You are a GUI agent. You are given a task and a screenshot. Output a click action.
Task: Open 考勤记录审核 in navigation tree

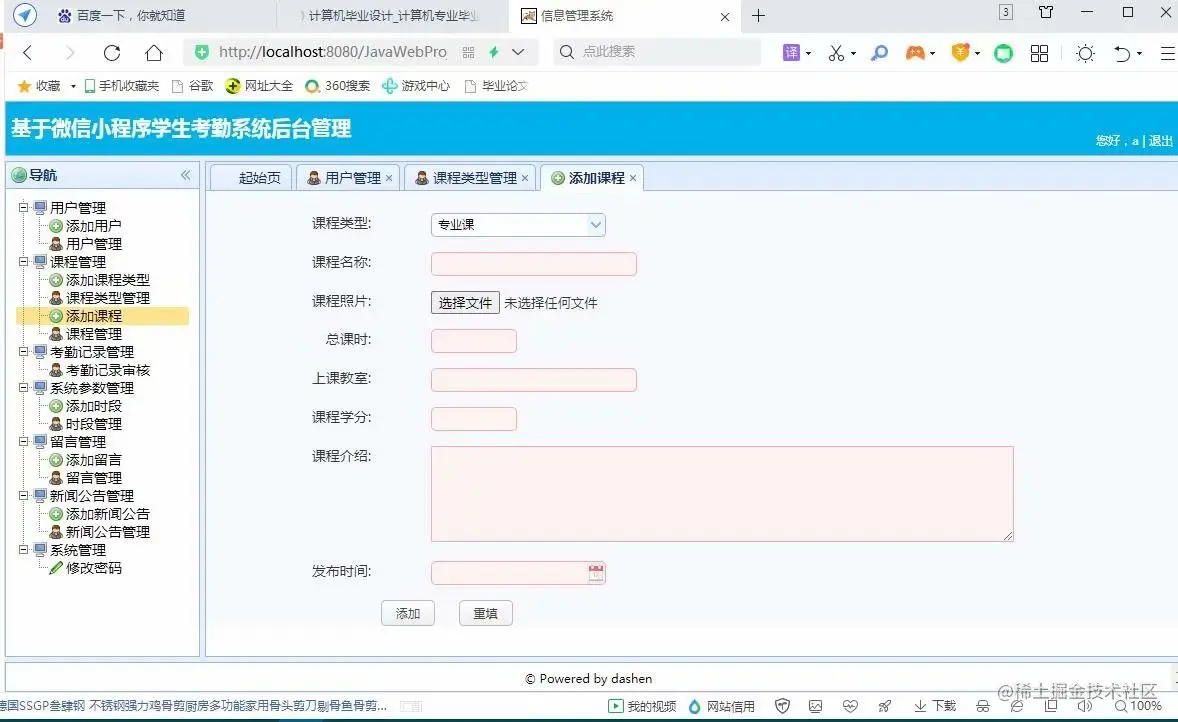click(107, 370)
